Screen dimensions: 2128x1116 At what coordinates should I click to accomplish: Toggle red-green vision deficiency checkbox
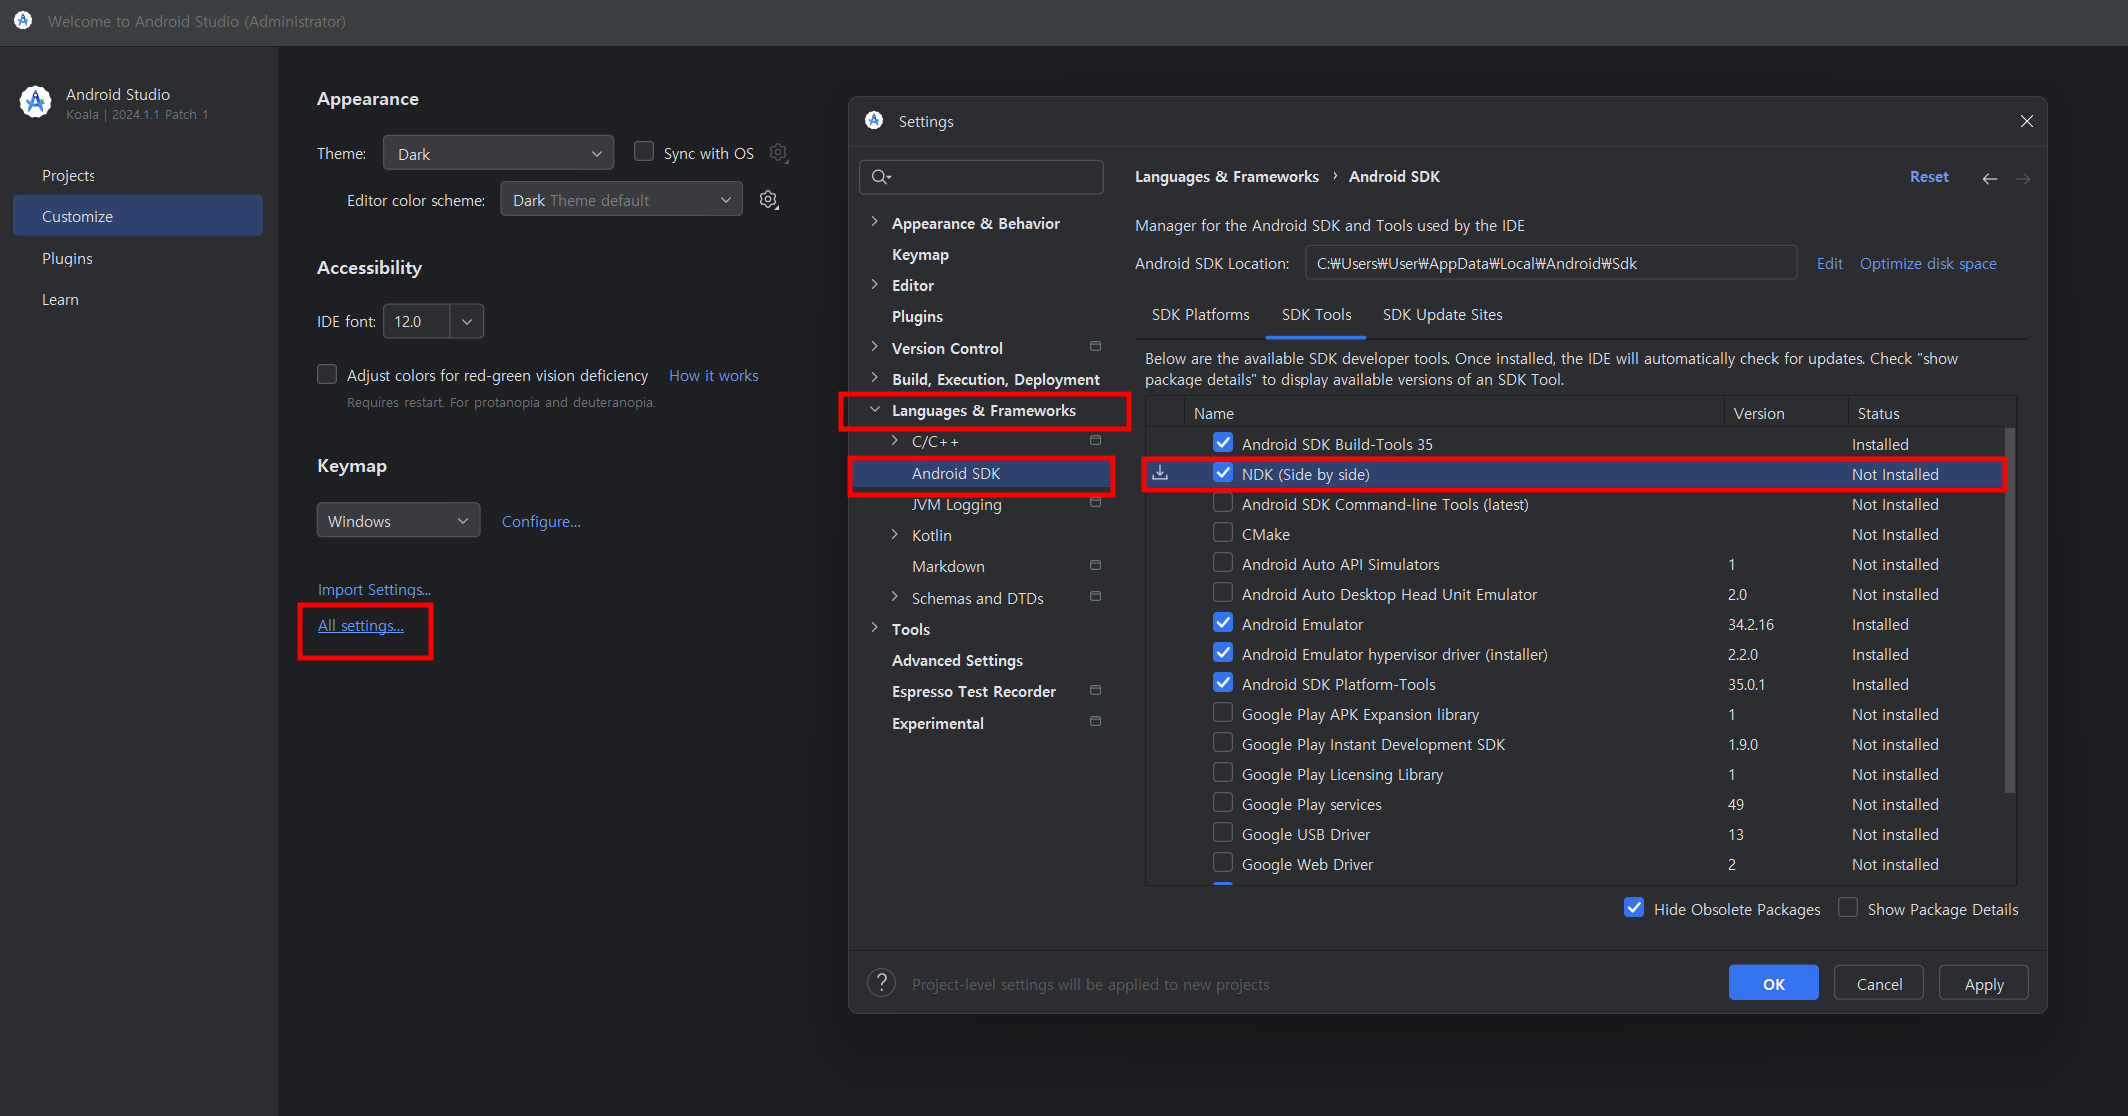327,374
